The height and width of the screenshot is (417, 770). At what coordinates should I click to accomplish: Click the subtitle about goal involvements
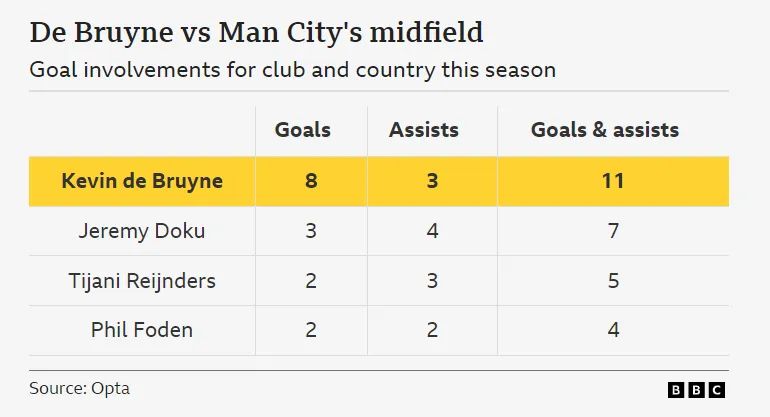pyautogui.click(x=293, y=70)
